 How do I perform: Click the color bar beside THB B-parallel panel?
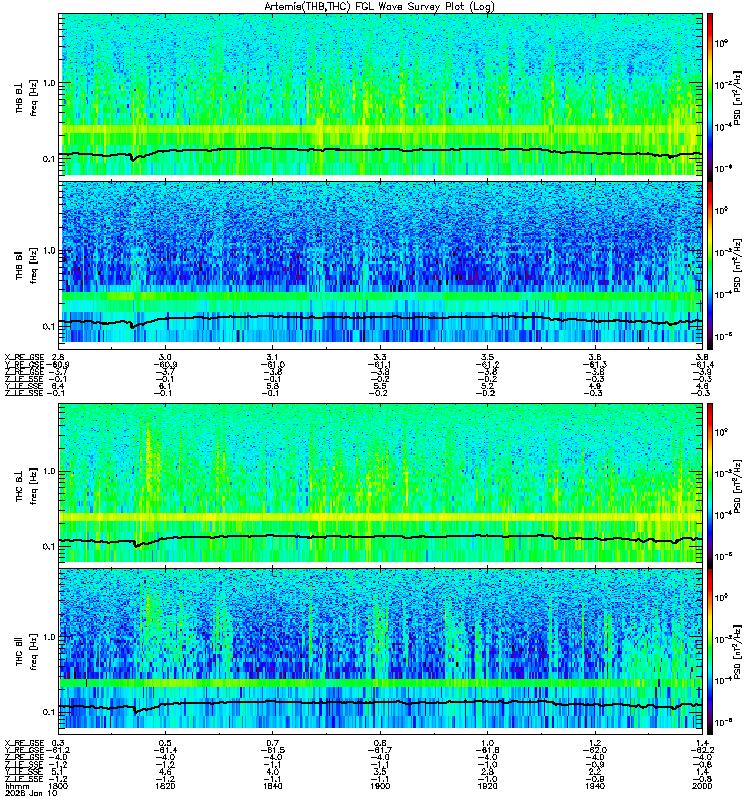(710, 265)
